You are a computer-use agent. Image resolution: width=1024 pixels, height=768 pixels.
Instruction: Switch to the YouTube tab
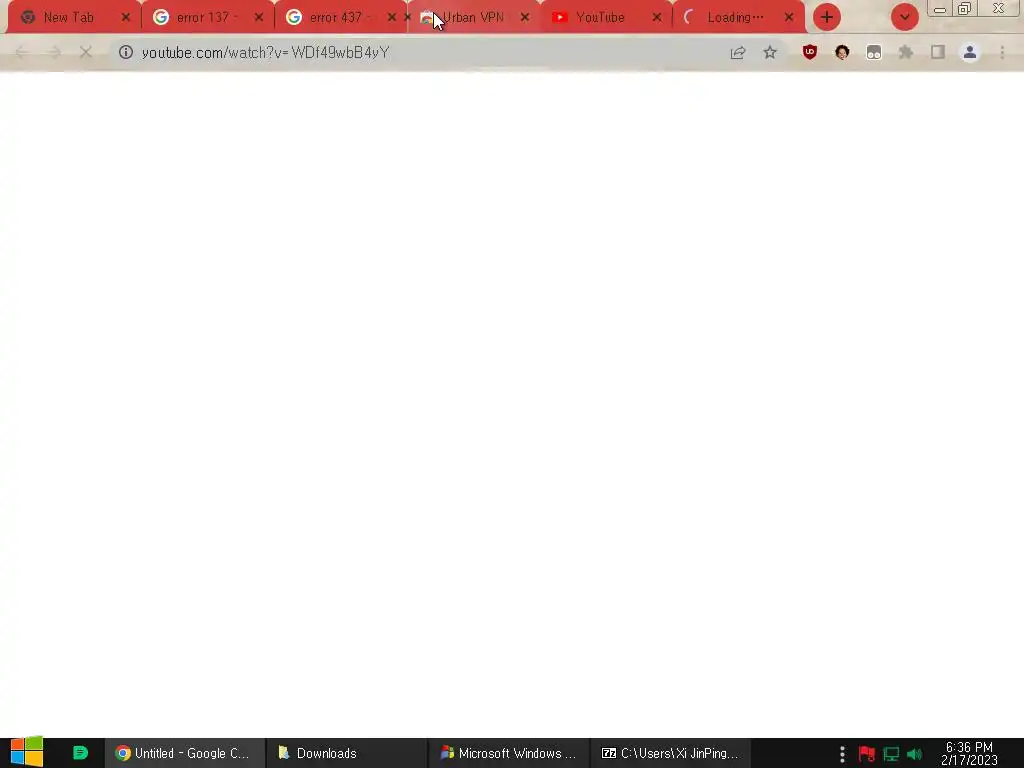tap(600, 18)
